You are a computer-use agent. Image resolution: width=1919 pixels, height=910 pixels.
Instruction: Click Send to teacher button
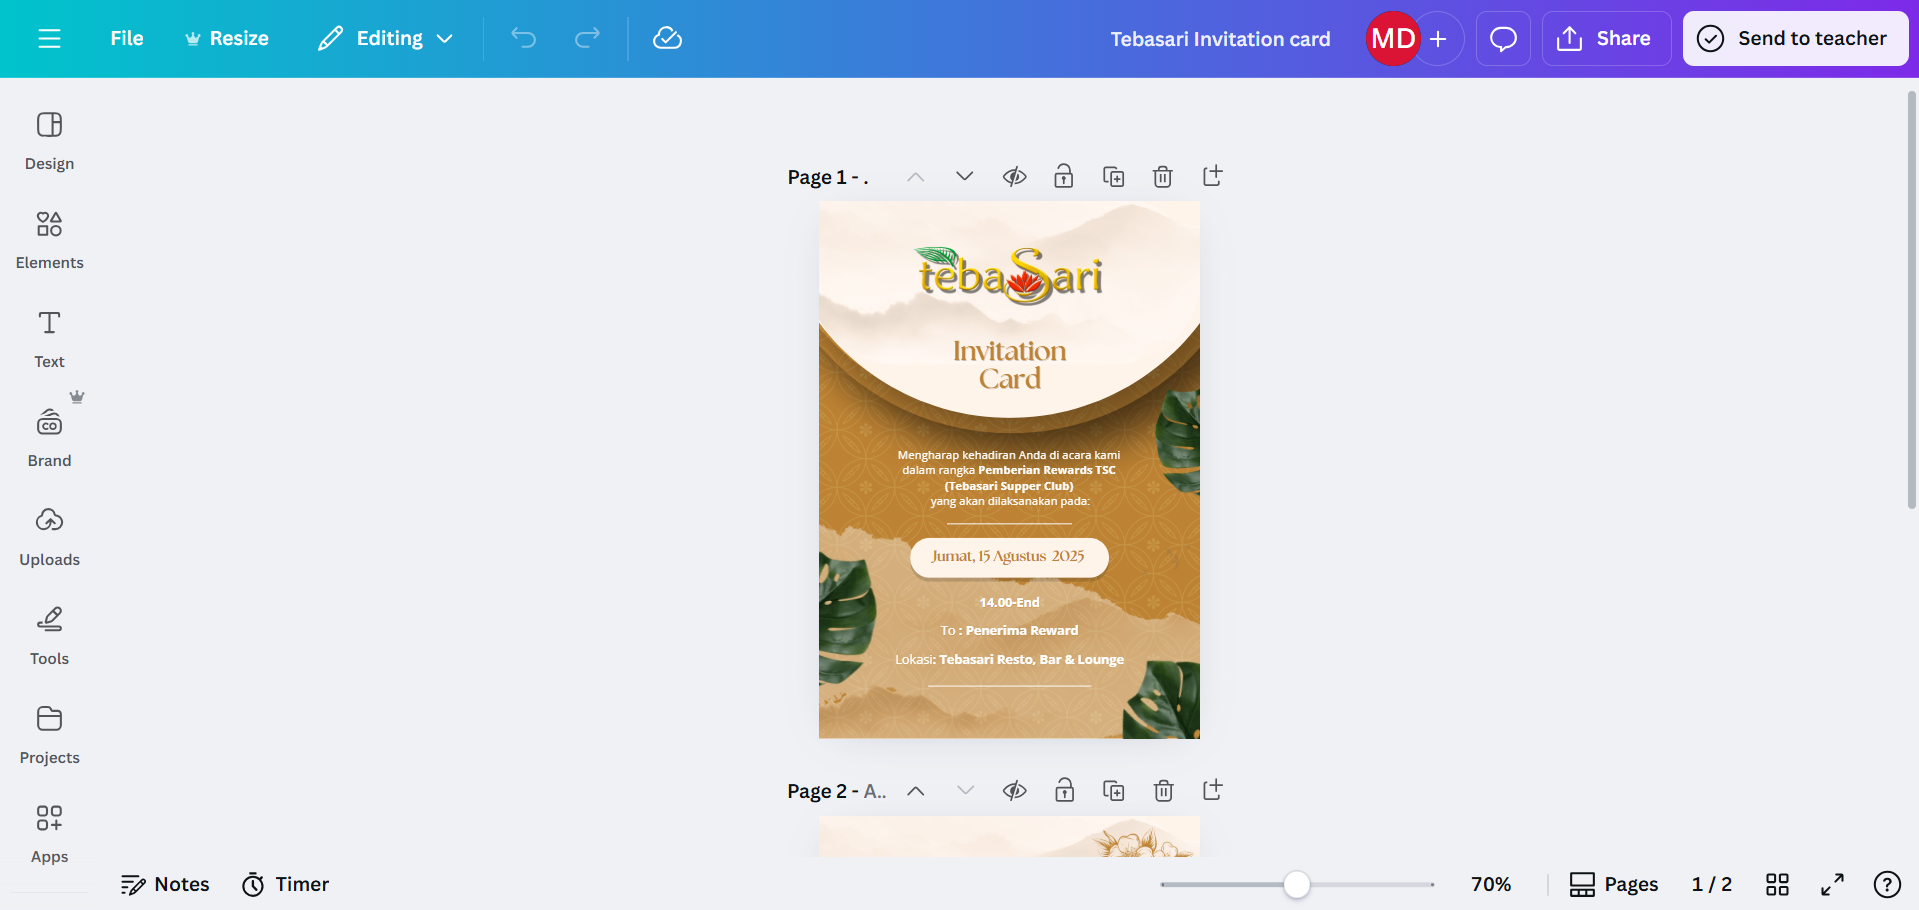click(x=1795, y=39)
